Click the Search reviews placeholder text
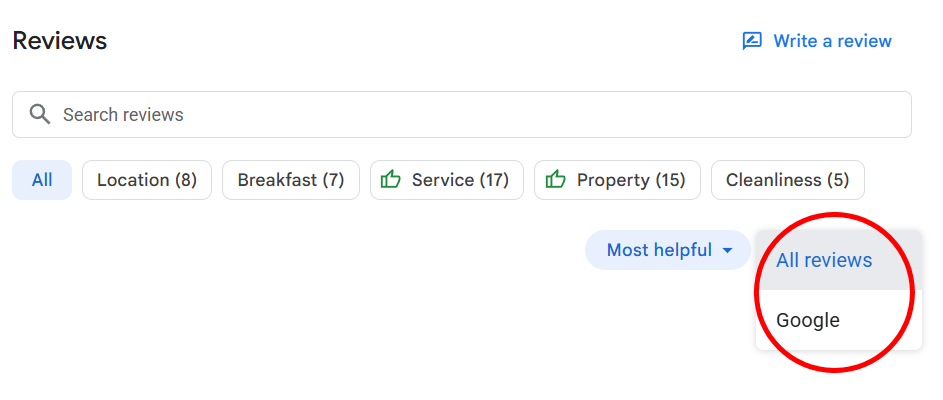943x400 pixels. click(123, 114)
